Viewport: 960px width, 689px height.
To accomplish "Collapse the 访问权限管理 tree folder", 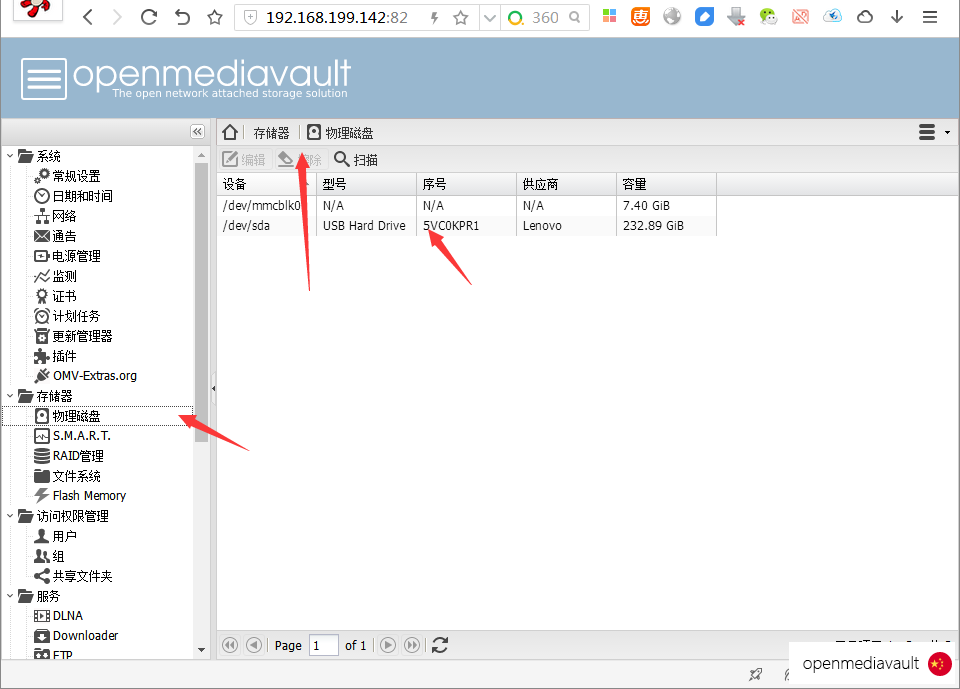I will 10,516.
